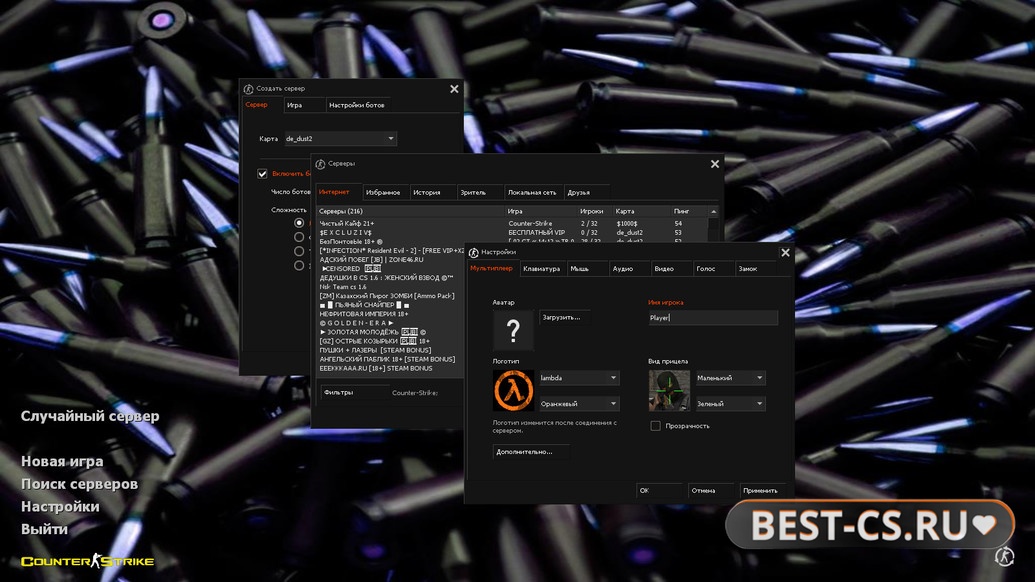Select server row Чистый Кайф 21+

(x=512, y=224)
